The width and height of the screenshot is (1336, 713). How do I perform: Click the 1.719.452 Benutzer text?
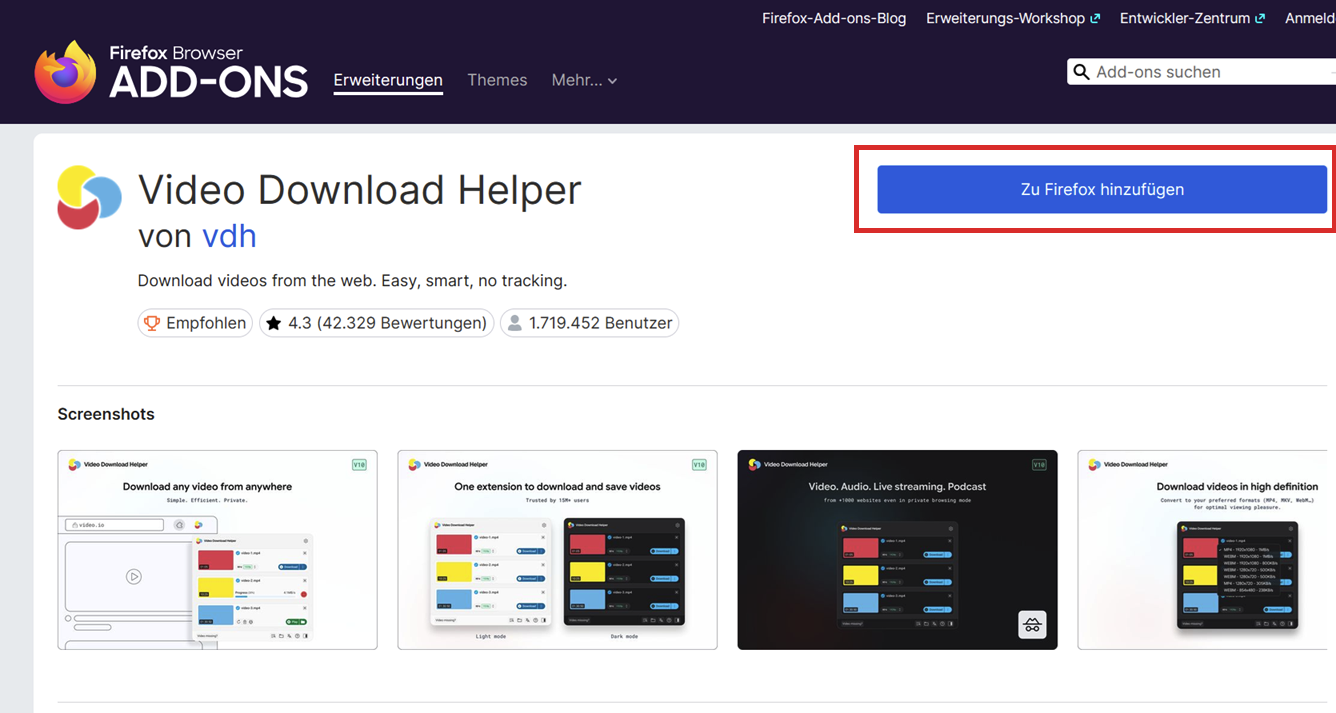(601, 323)
